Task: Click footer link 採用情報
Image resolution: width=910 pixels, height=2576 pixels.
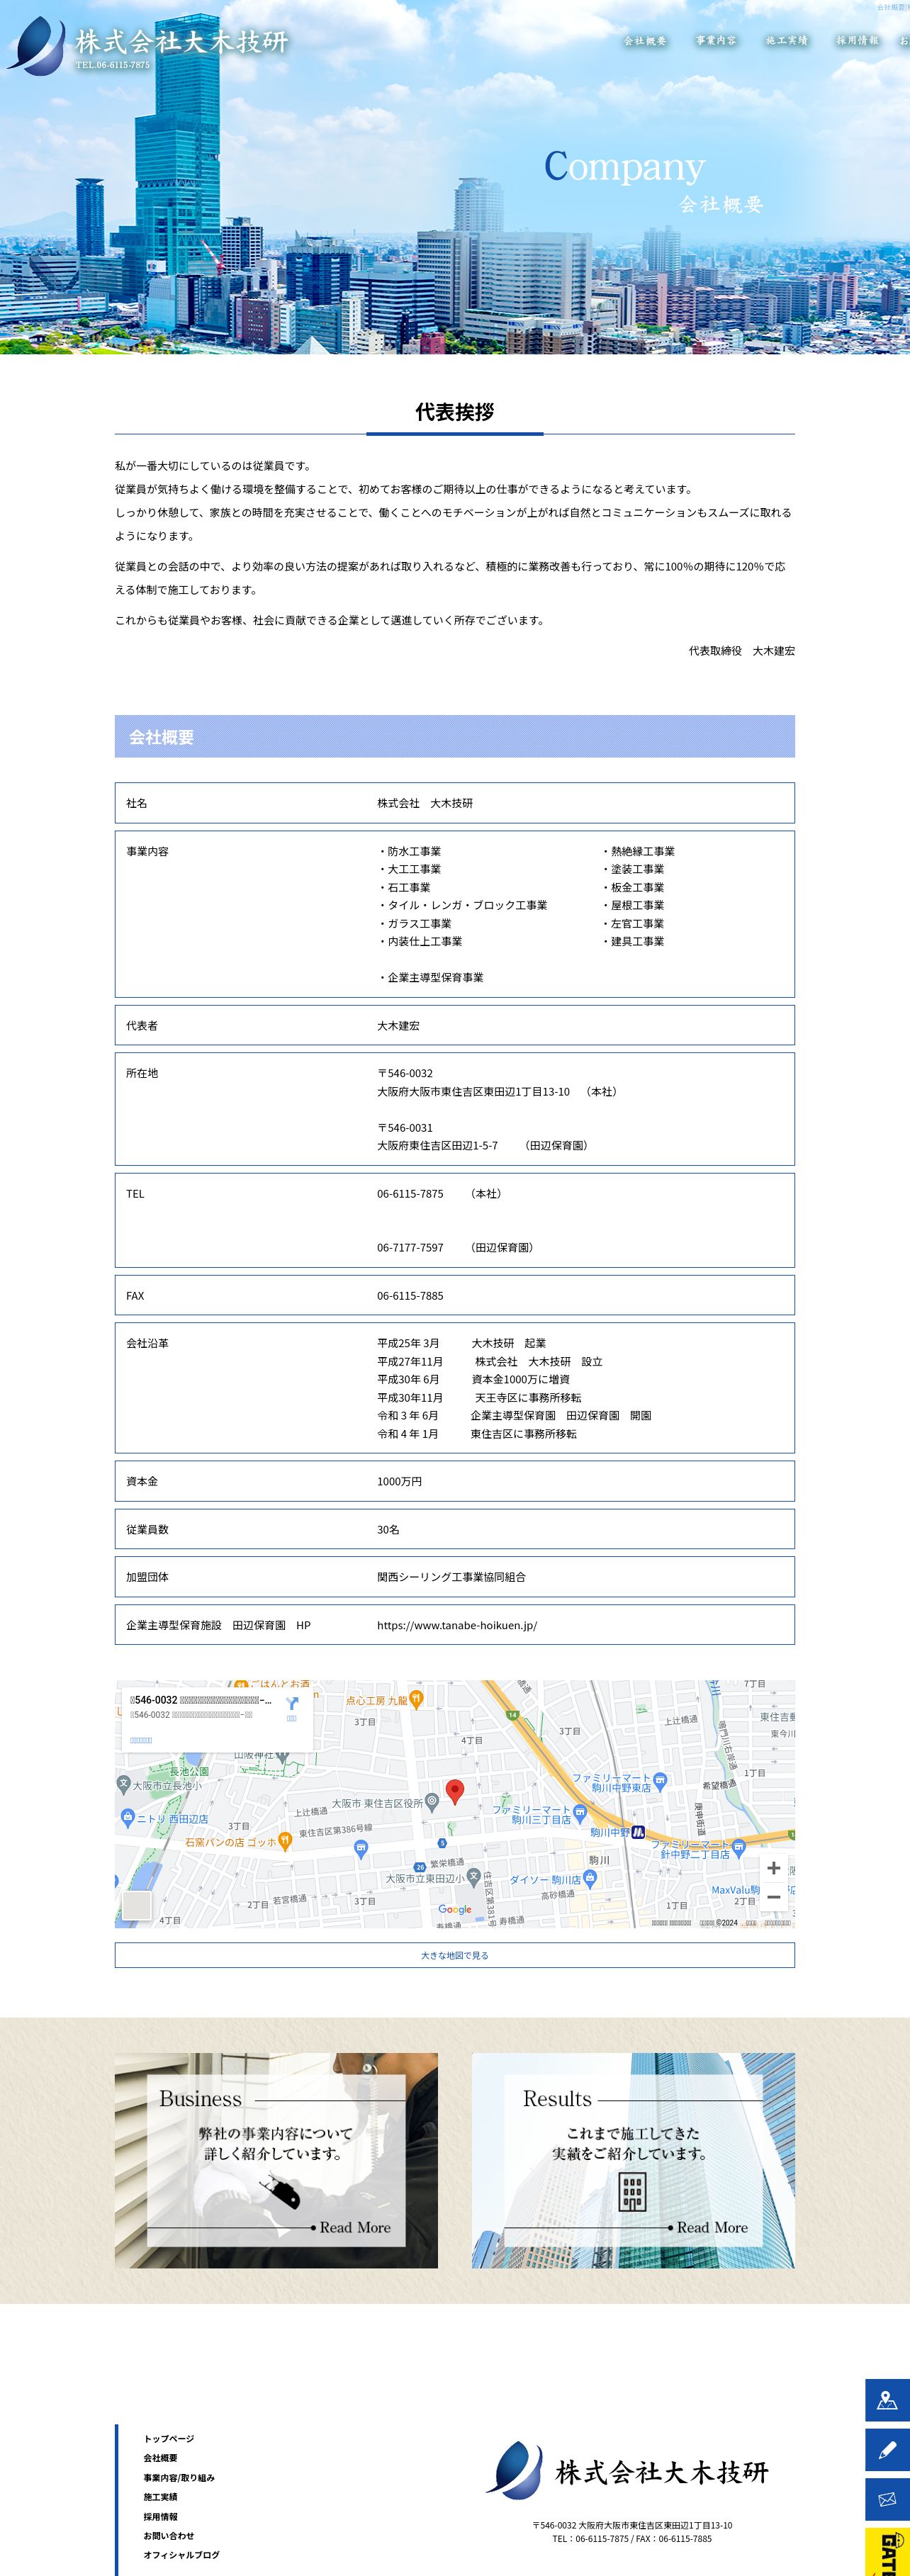Action: 160,2516
